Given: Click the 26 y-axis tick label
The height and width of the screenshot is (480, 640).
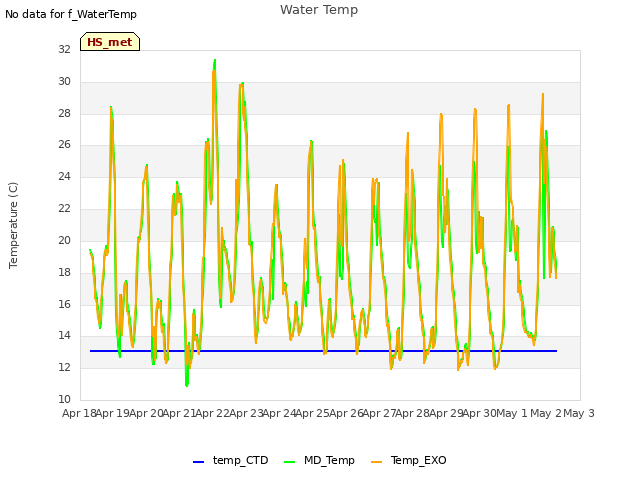Looking at the screenshot, I should pyautogui.click(x=64, y=144).
